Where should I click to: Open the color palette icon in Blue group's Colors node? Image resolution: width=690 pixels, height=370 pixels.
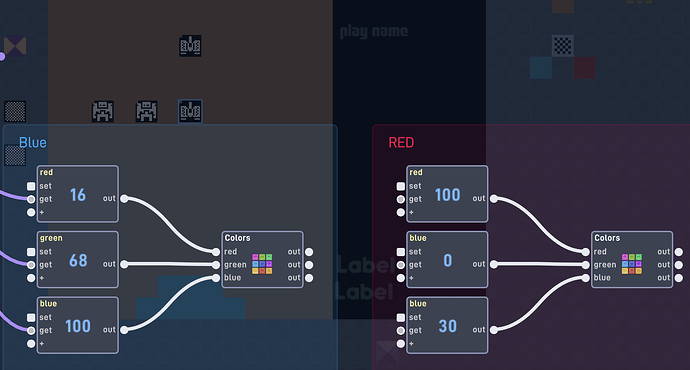click(262, 264)
